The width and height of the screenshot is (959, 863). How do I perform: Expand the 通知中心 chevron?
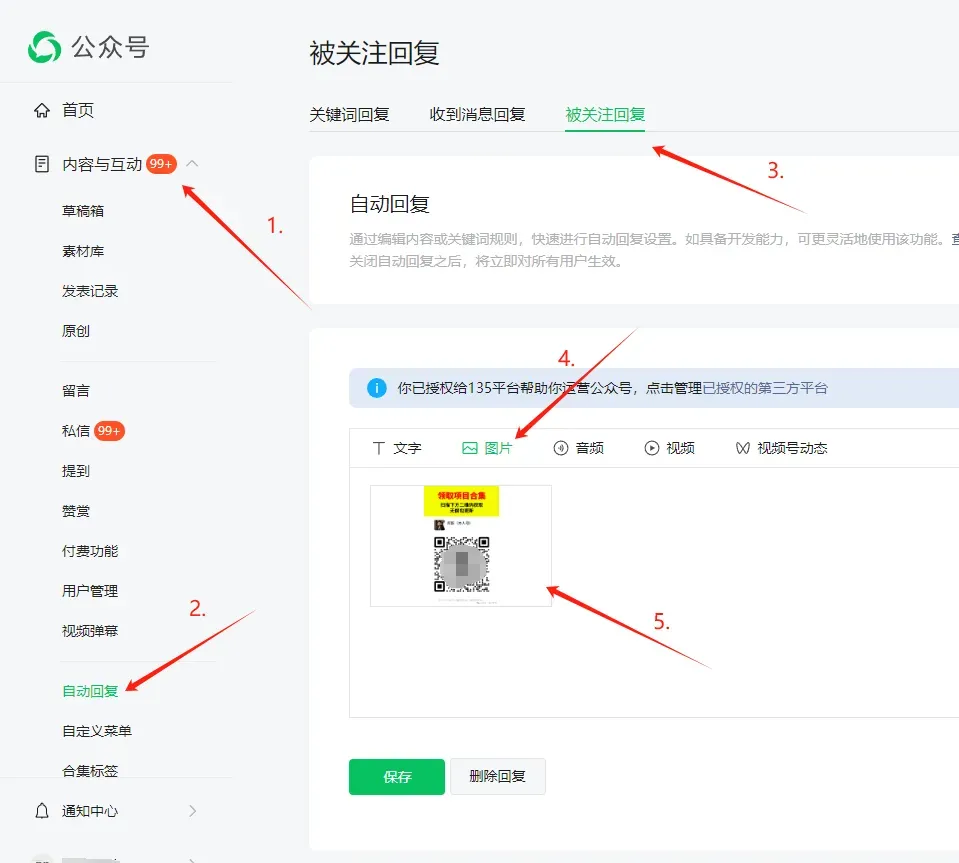(193, 811)
